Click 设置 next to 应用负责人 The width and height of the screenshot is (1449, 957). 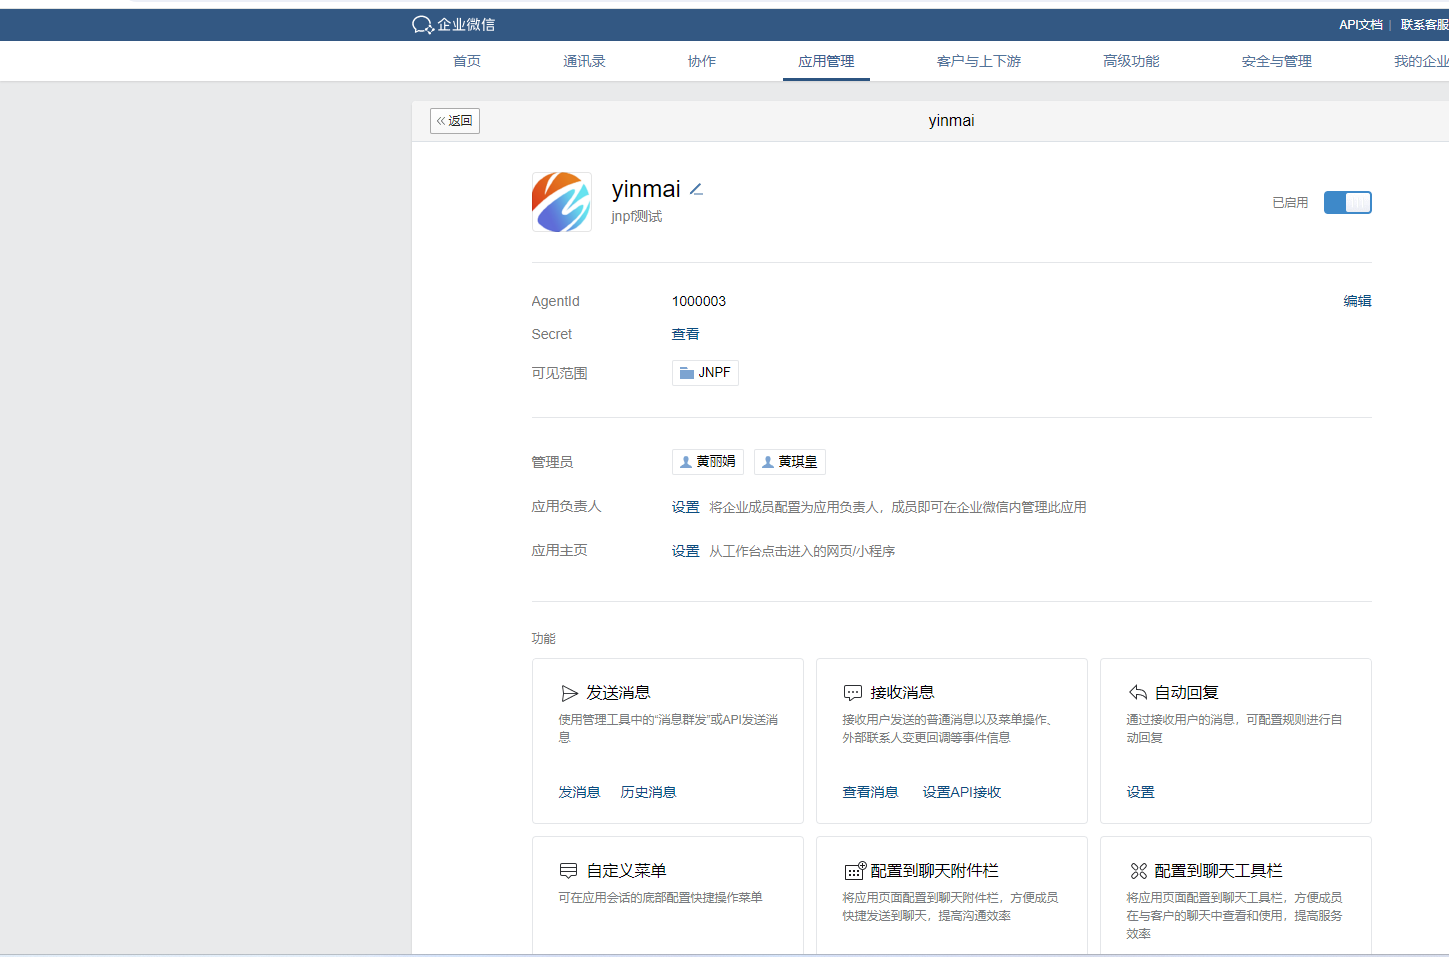click(685, 507)
